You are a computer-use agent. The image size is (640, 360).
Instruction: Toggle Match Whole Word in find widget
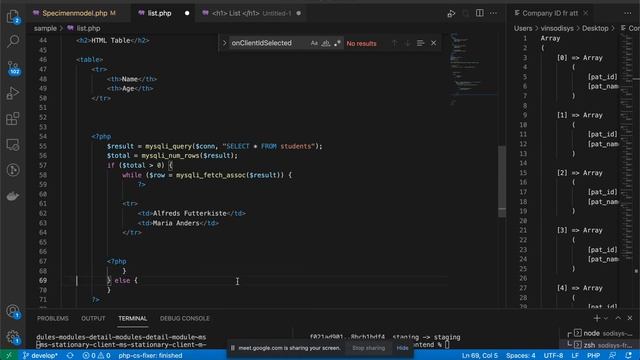(x=325, y=43)
